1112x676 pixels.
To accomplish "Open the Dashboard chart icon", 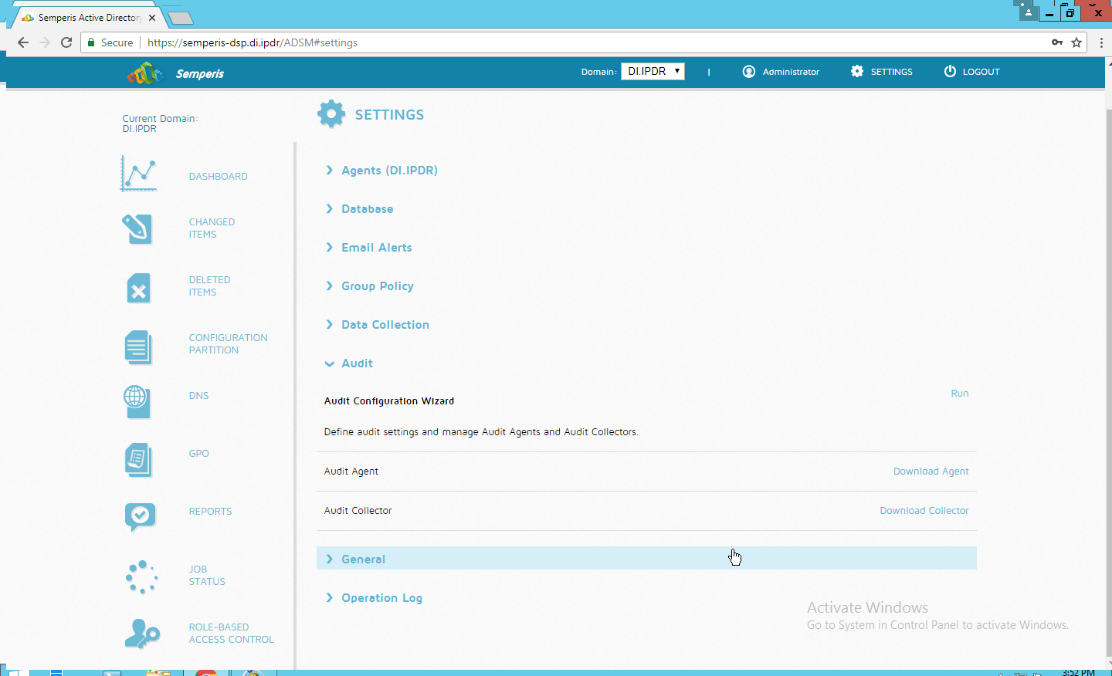I will click(139, 174).
